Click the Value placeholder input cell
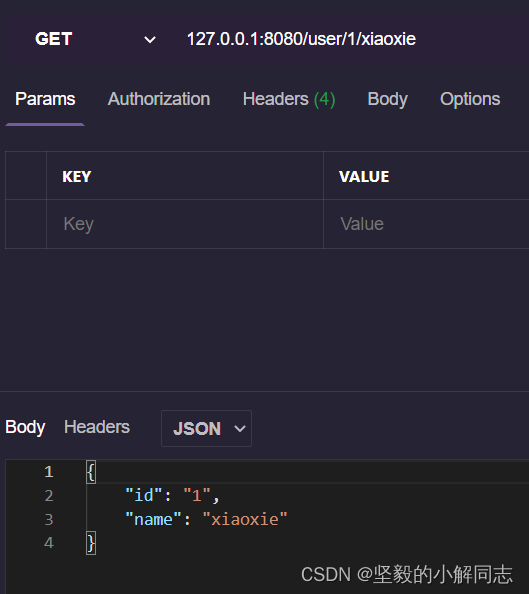This screenshot has width=529, height=594. [426, 224]
